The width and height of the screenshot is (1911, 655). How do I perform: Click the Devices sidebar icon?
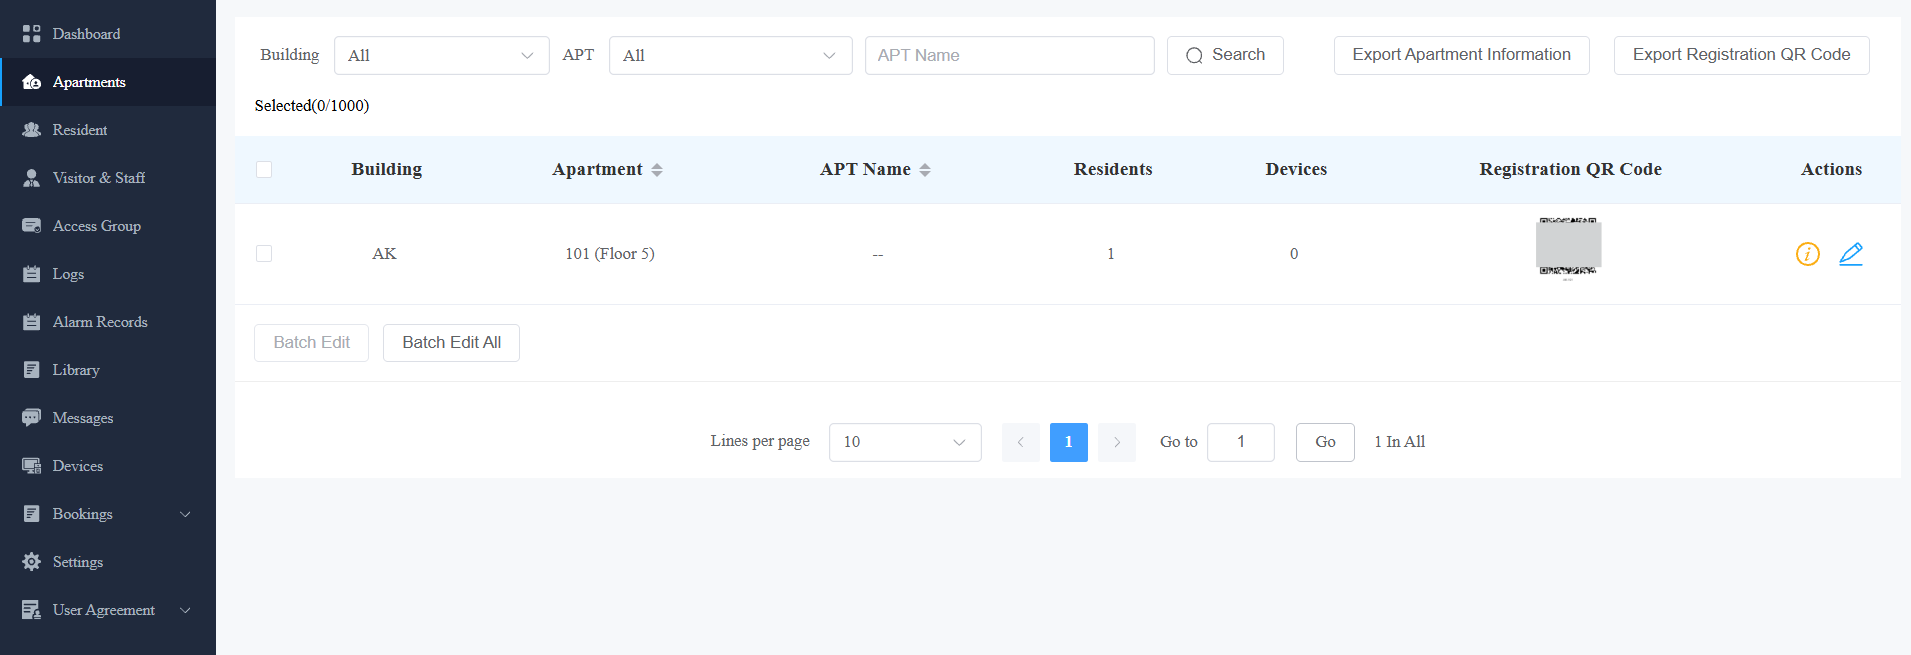coord(32,466)
